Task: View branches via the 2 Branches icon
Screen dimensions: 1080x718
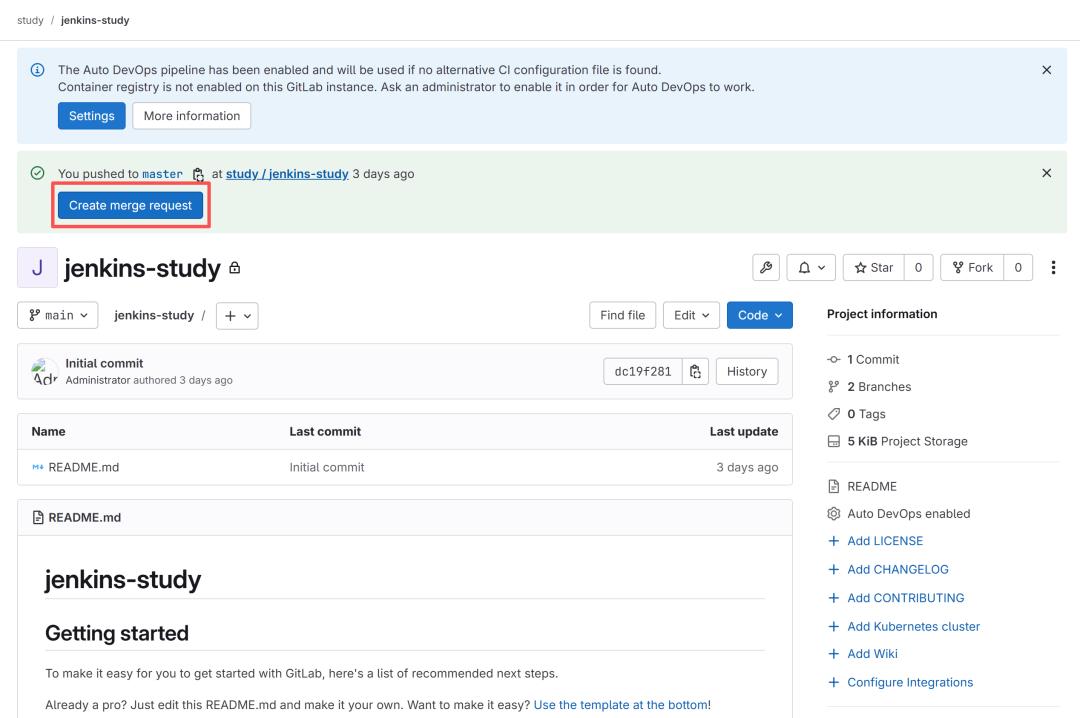Action: click(832, 386)
